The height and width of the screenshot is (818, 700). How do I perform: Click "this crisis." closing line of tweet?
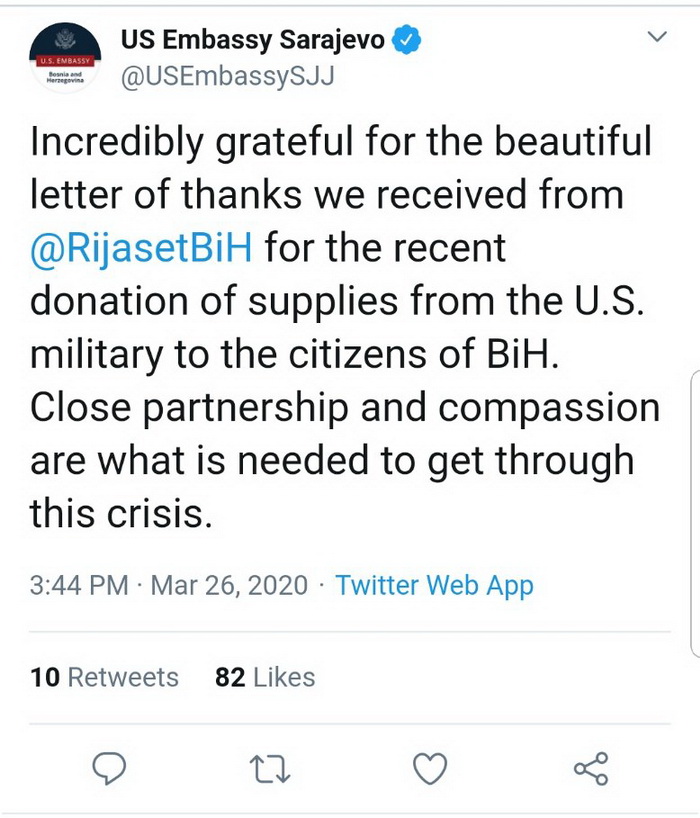(121, 513)
